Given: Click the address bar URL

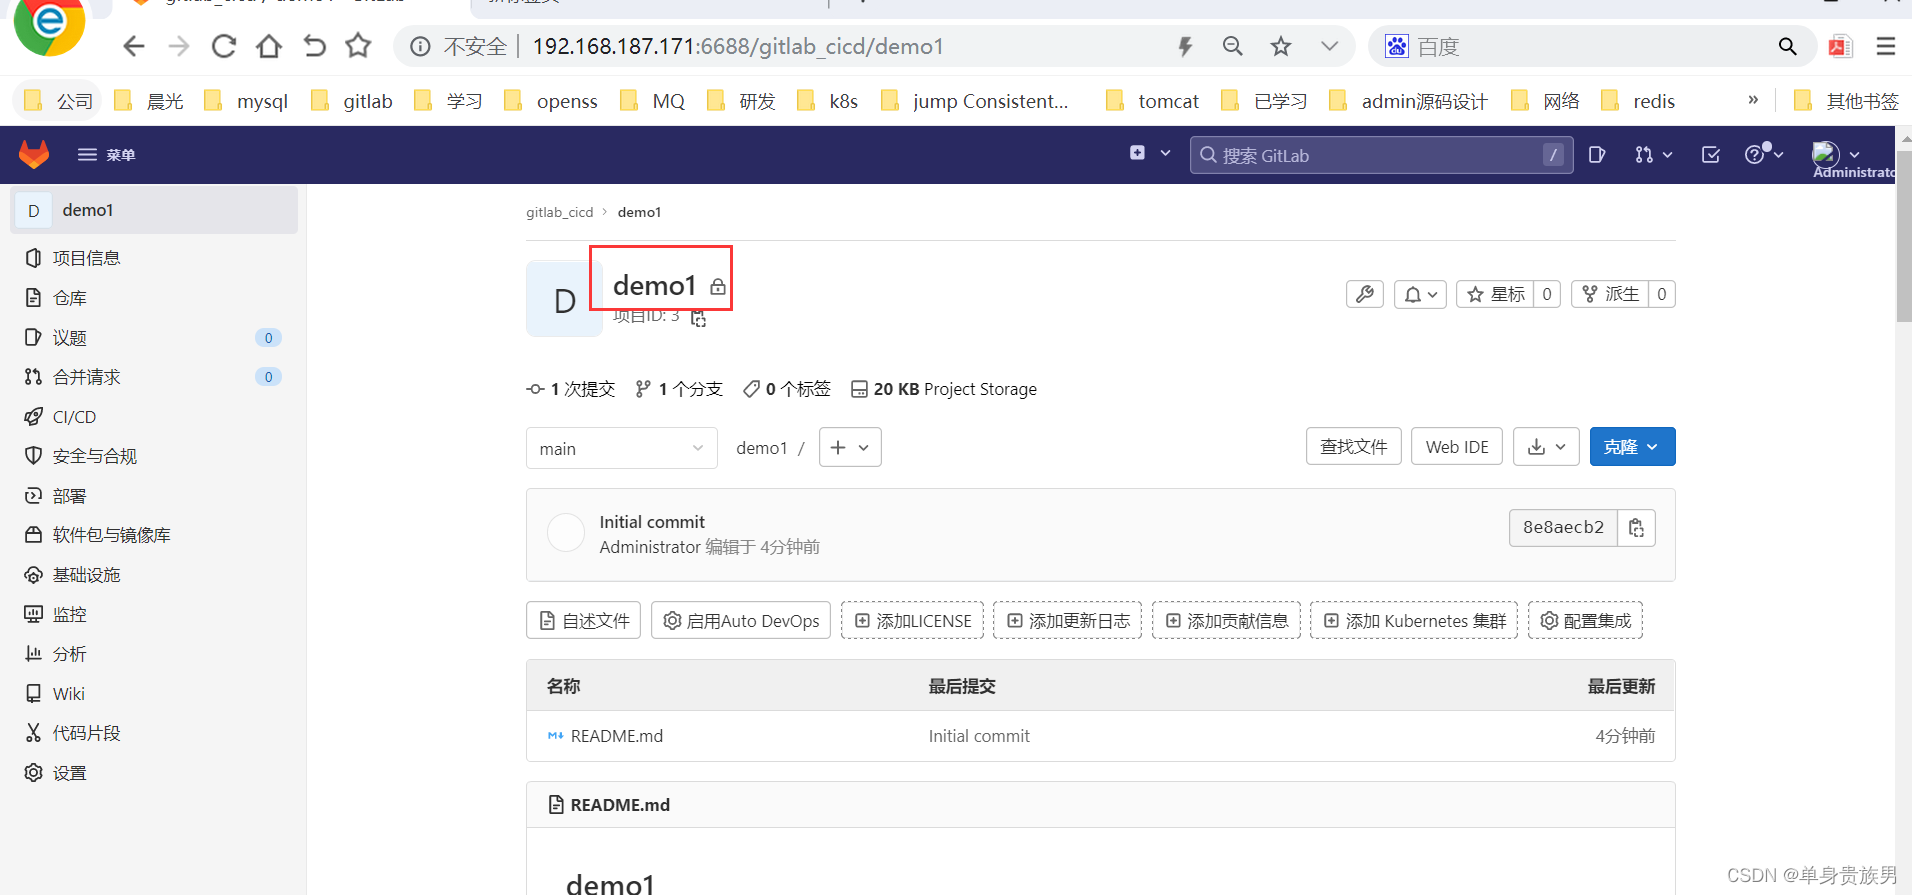Looking at the screenshot, I should click(738, 46).
